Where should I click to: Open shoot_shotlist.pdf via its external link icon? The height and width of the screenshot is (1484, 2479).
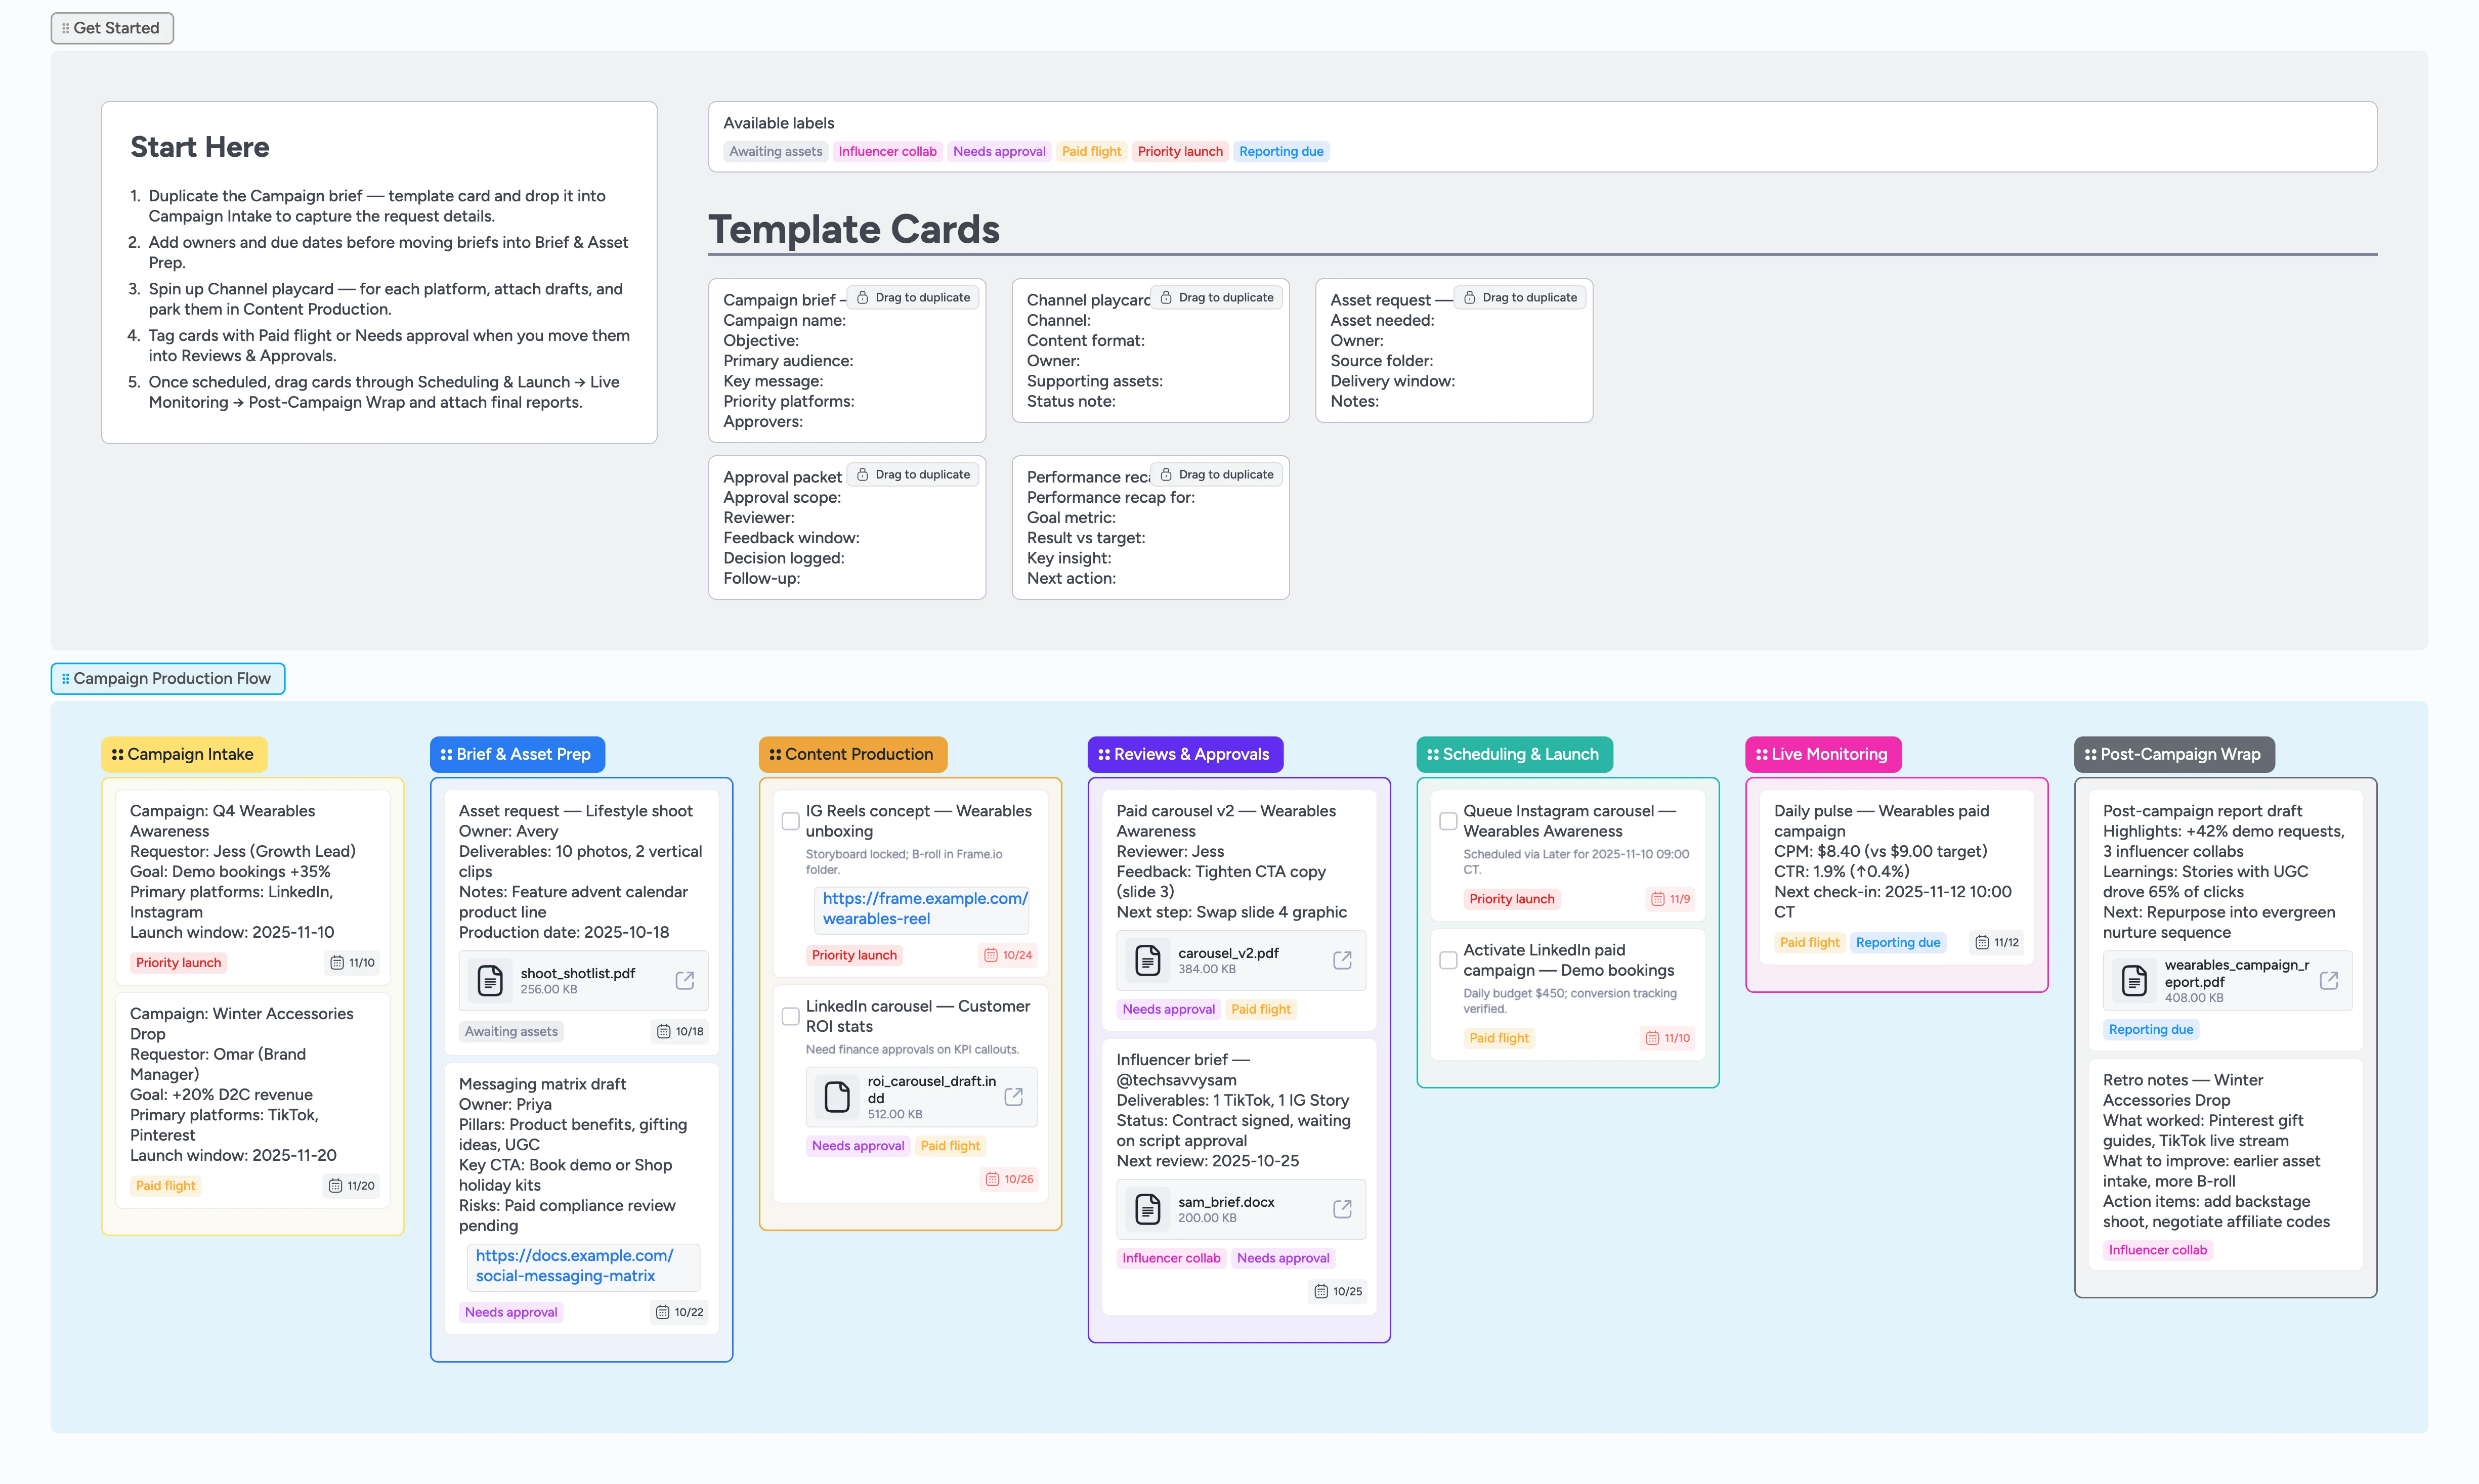(x=684, y=980)
